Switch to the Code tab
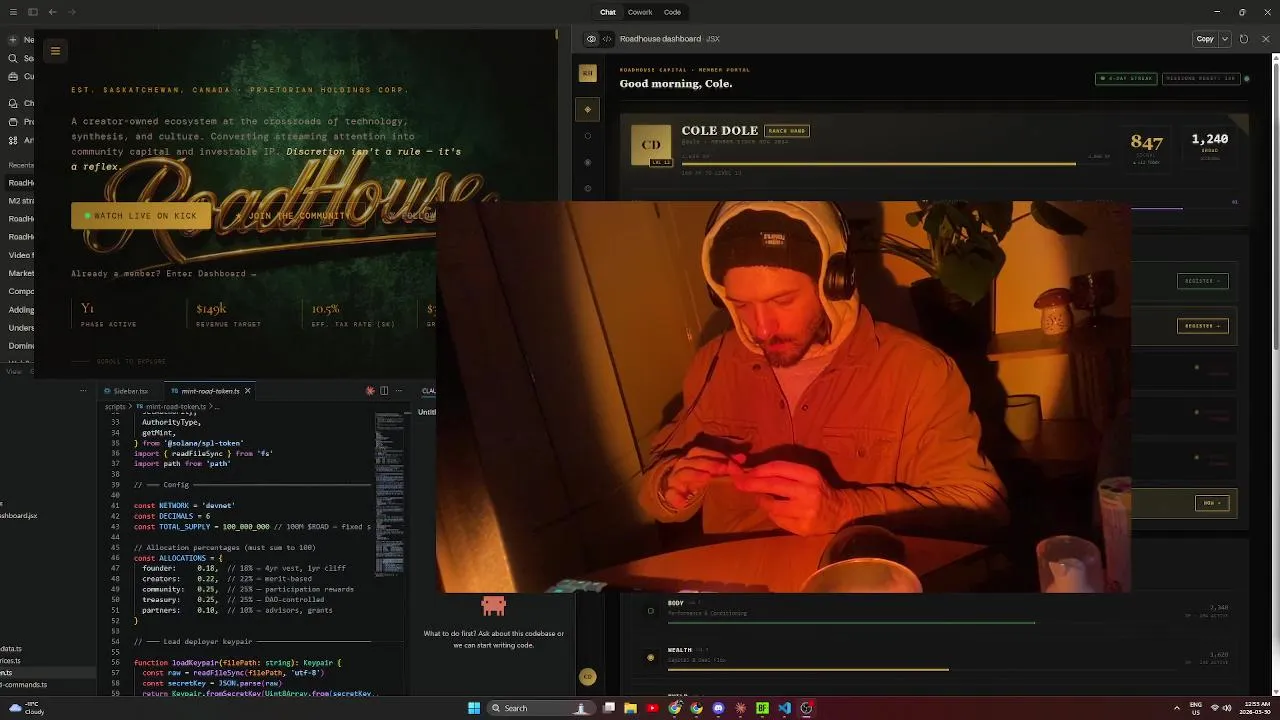The height and width of the screenshot is (720, 1280). (672, 12)
